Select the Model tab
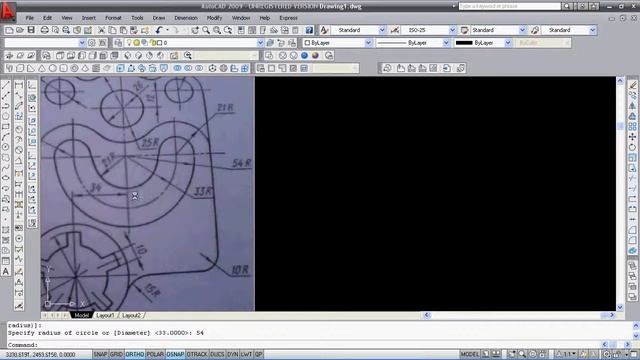The height and width of the screenshot is (360, 640). point(81,316)
